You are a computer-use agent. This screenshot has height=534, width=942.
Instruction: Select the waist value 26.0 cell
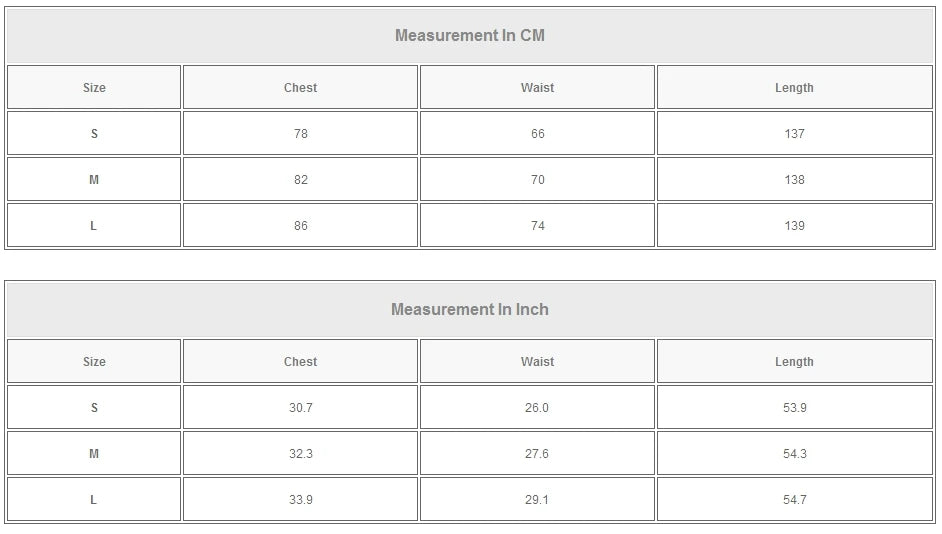coord(537,408)
